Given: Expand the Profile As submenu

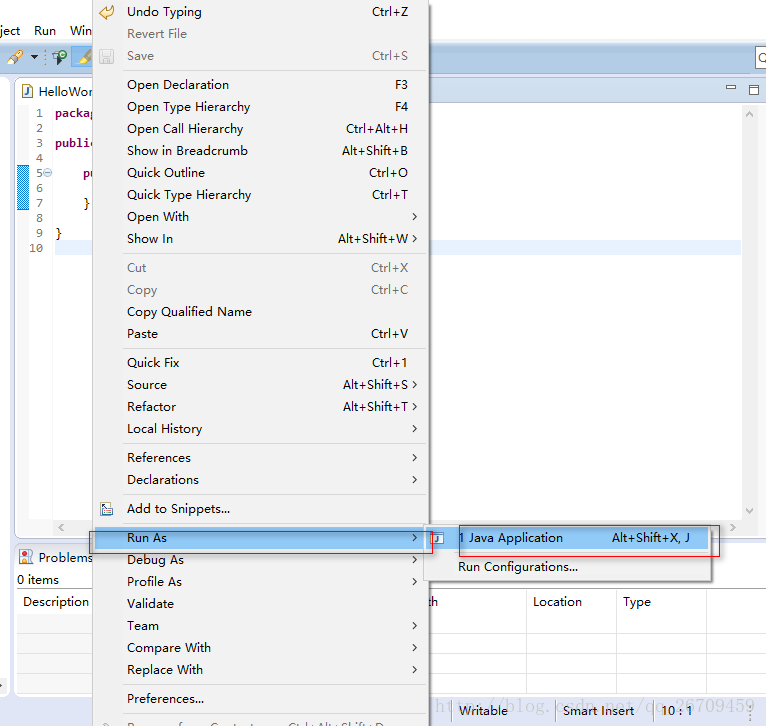Looking at the screenshot, I should 261,582.
